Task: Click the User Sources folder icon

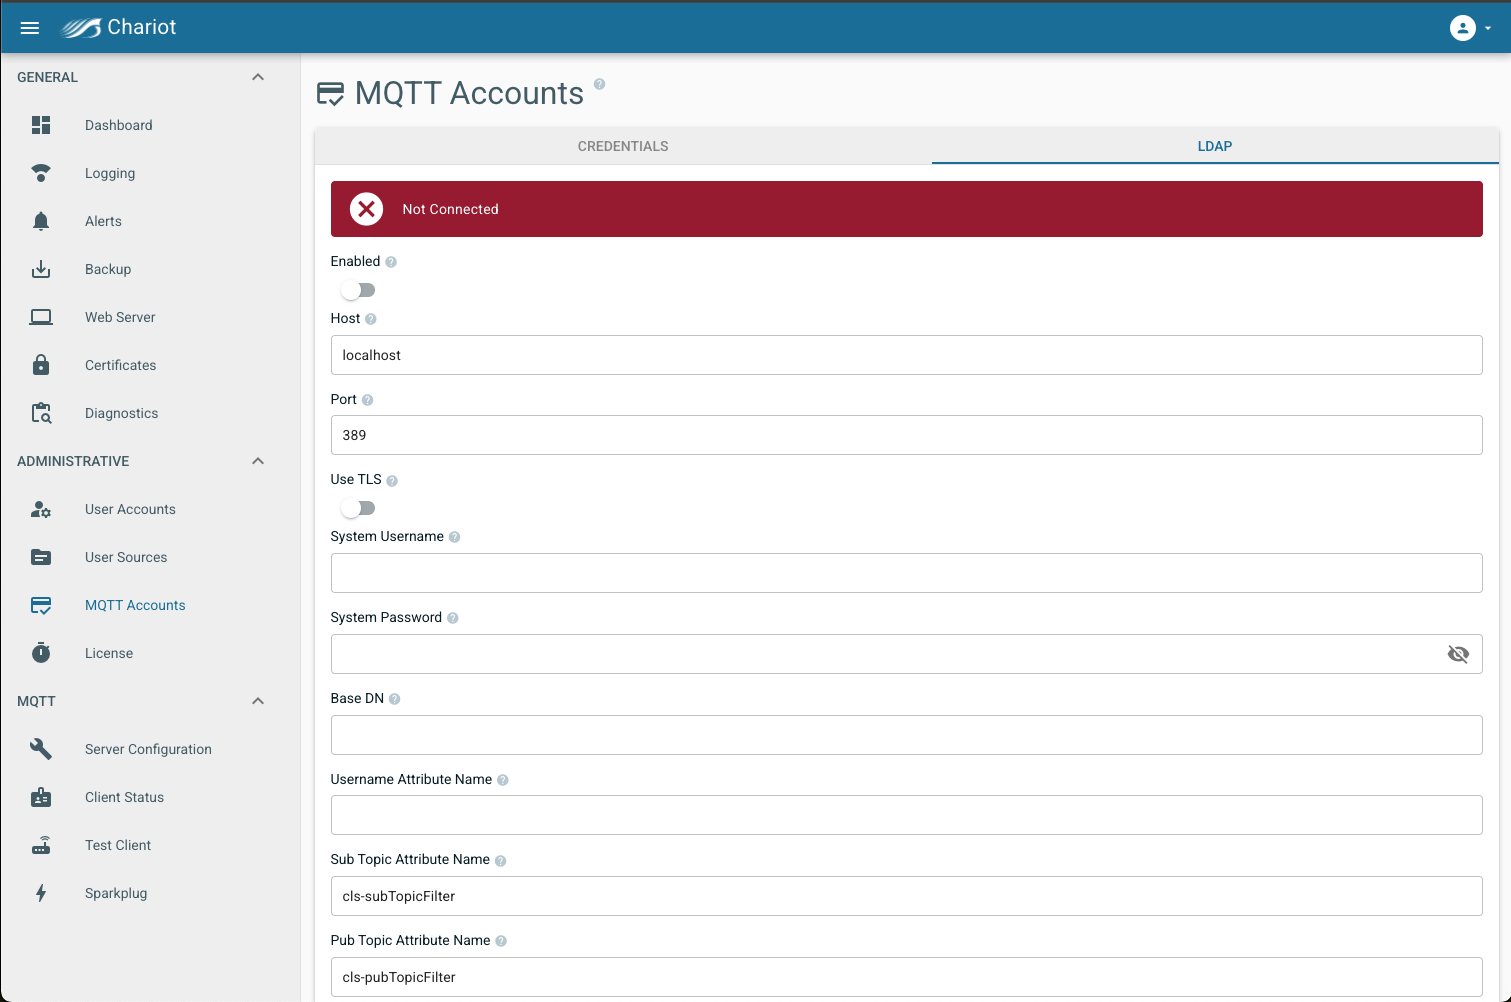Action: (41, 557)
